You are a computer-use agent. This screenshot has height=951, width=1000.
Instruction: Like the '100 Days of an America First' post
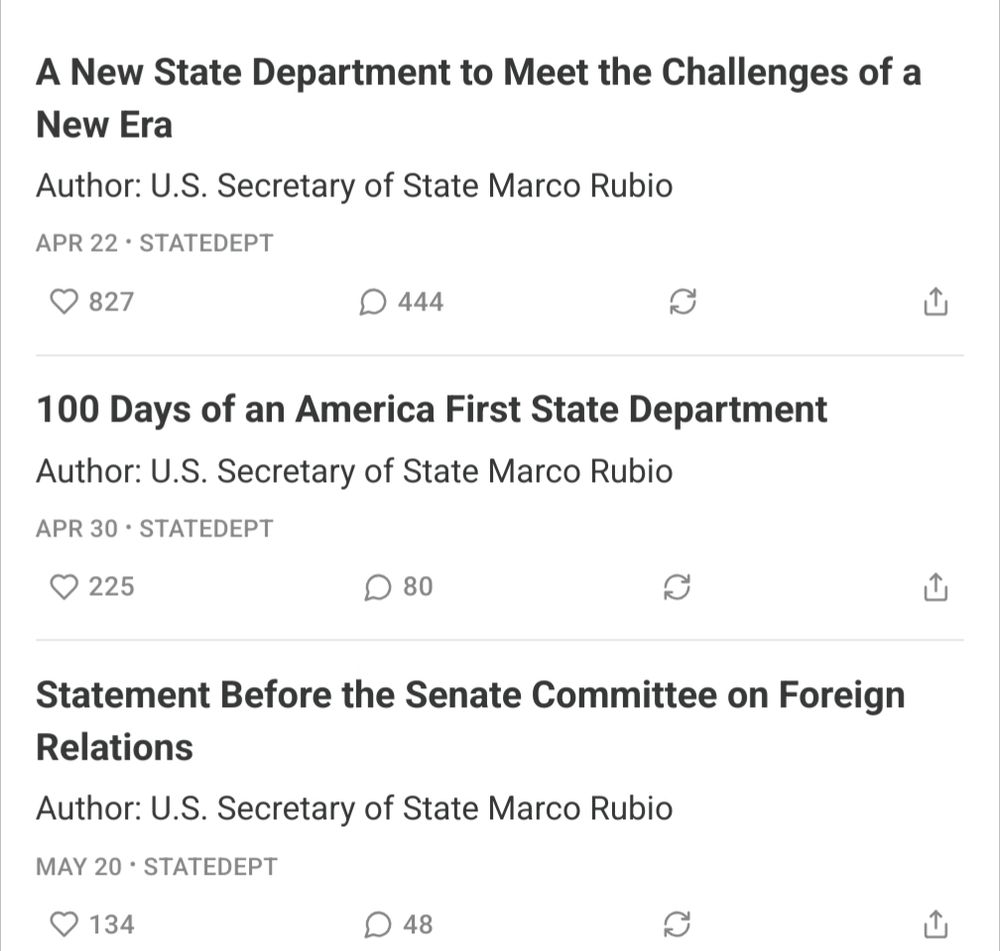(x=92, y=587)
